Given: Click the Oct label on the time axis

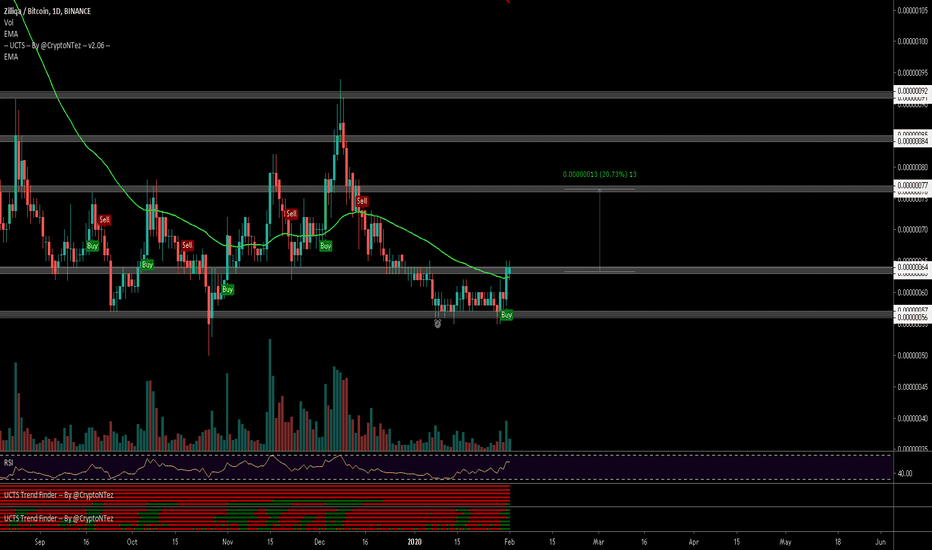Looking at the screenshot, I should coord(132,542).
